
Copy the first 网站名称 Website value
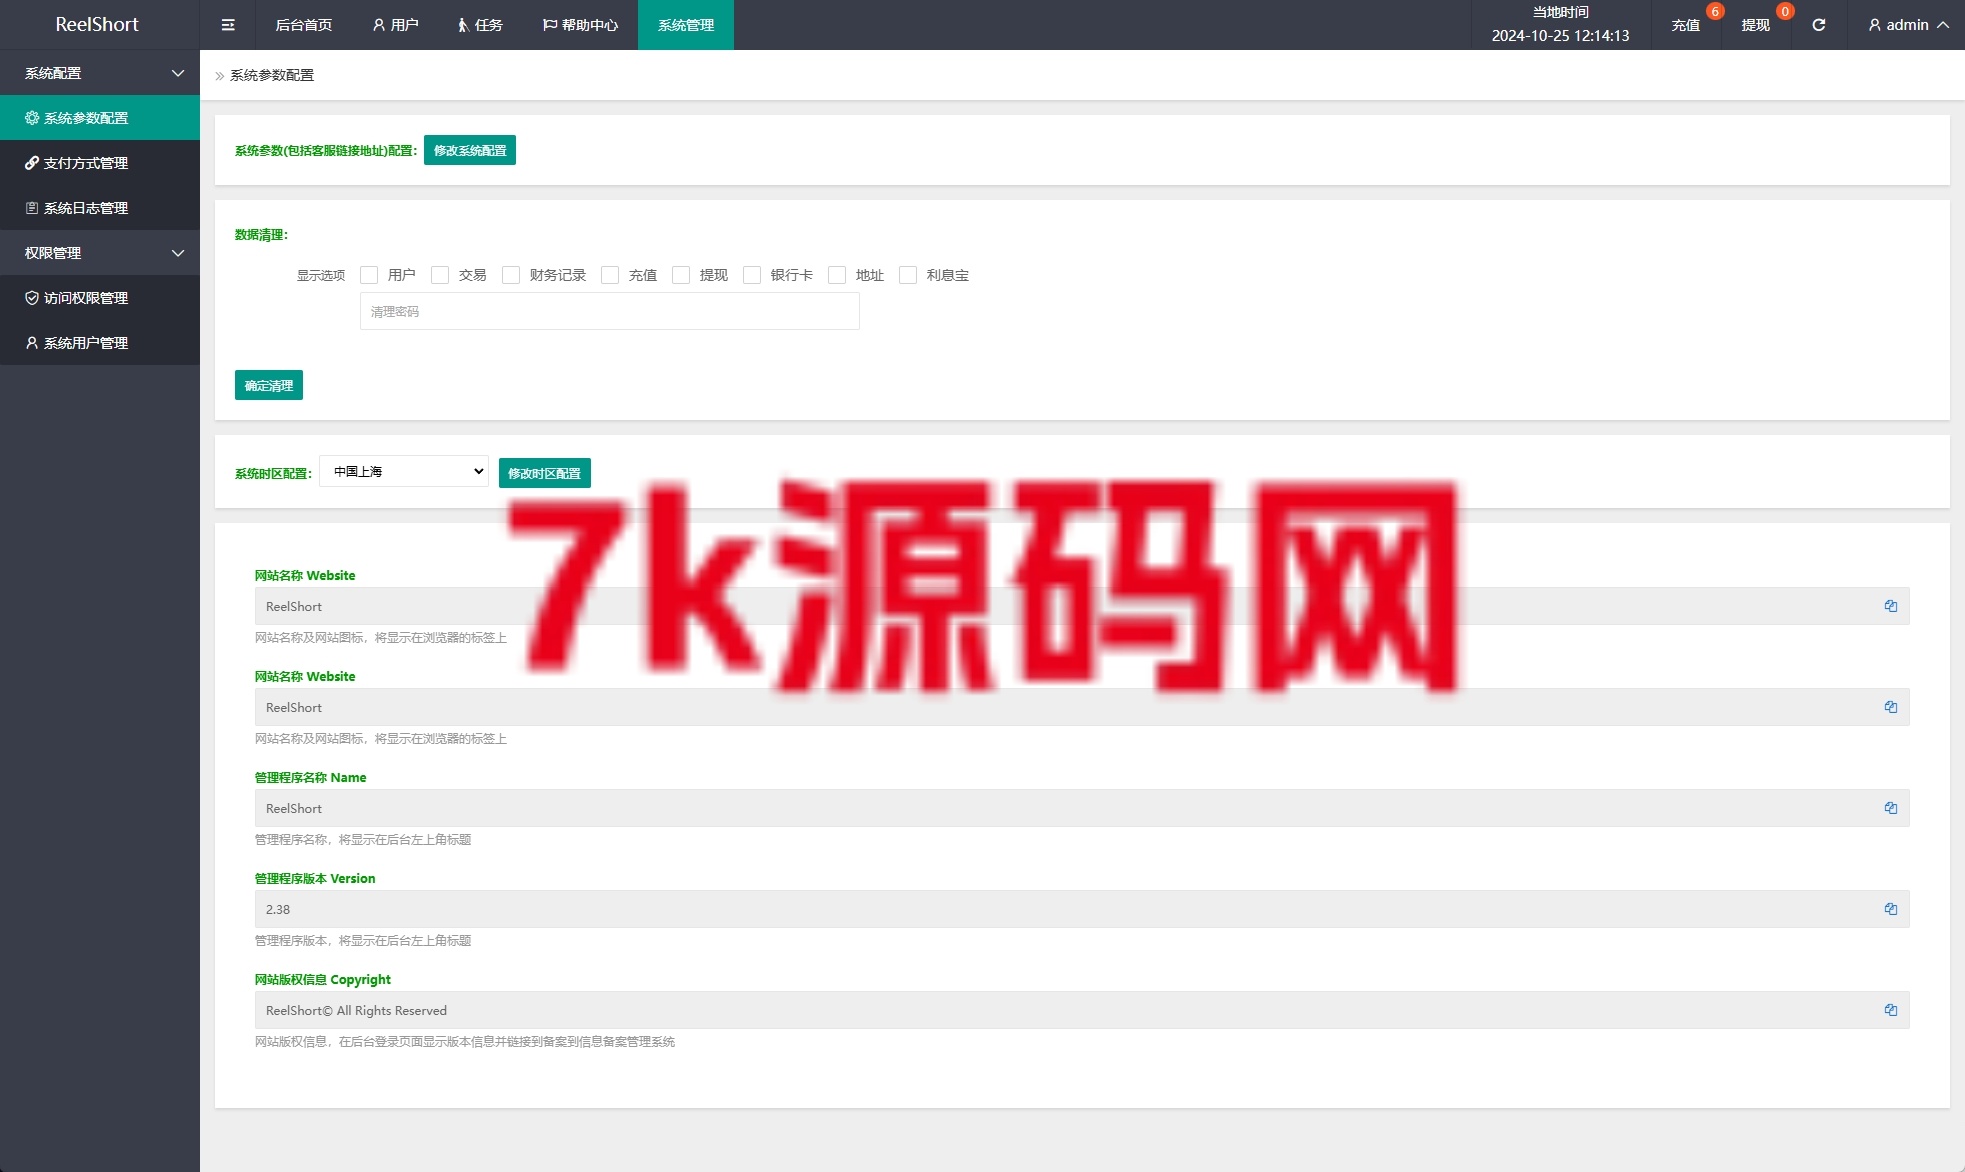coord(1890,606)
